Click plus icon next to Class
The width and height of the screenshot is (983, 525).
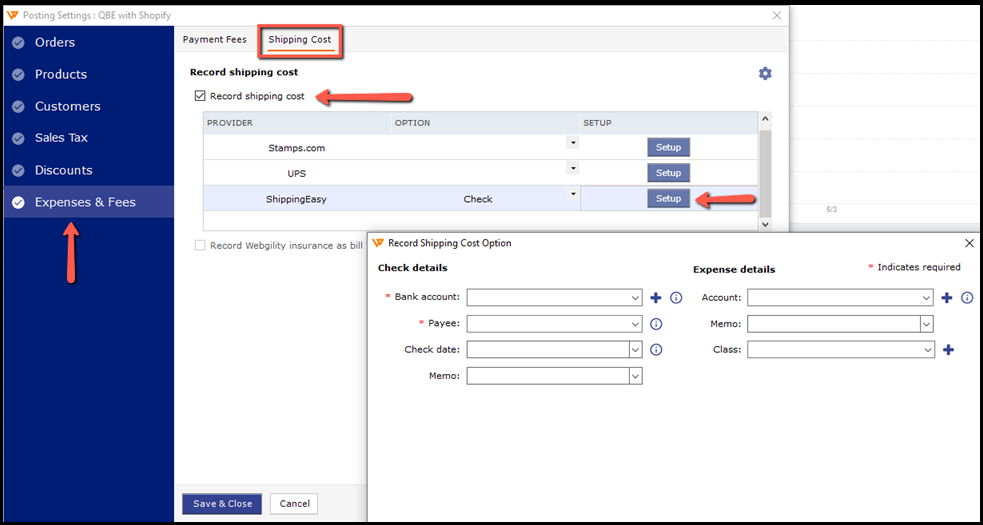(948, 350)
